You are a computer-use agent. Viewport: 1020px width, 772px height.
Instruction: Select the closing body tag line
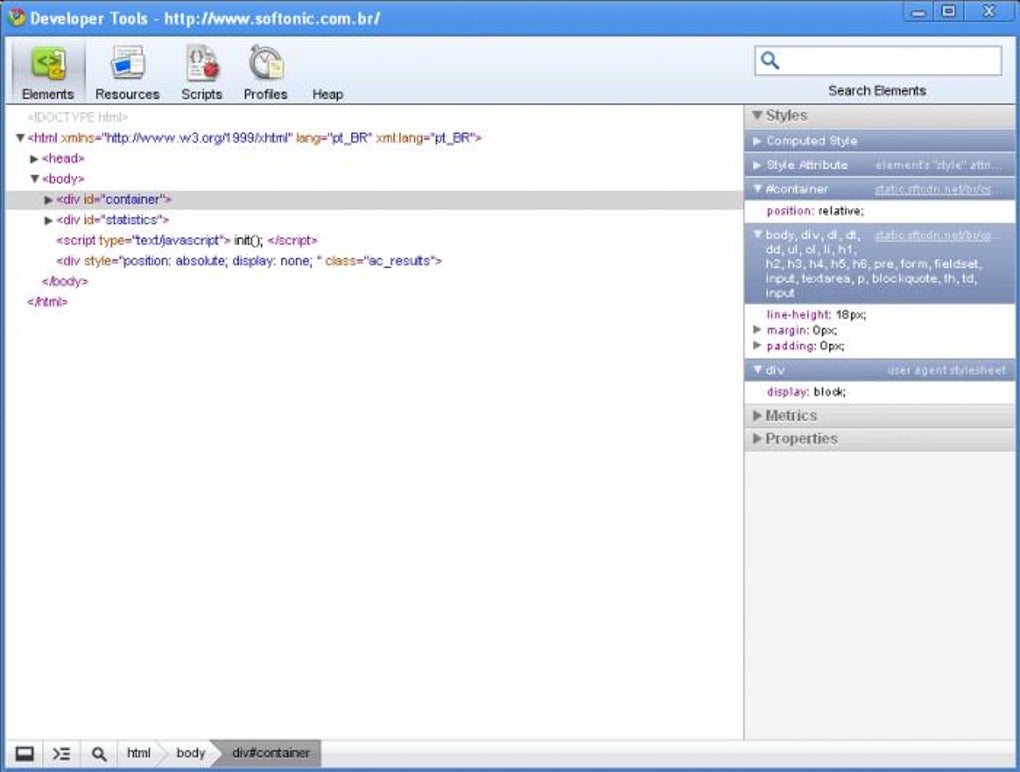64,282
